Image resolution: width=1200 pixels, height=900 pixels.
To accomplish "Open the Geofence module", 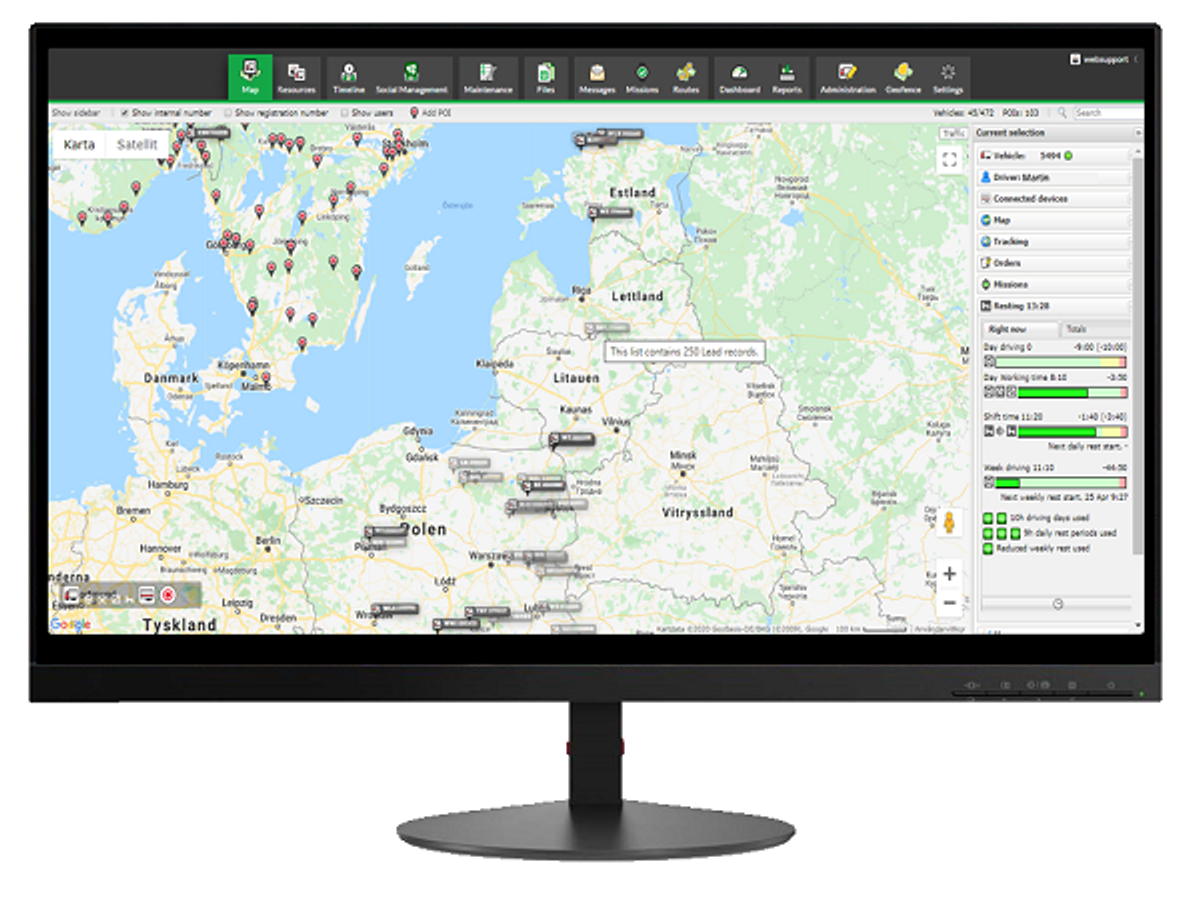I will (903, 77).
